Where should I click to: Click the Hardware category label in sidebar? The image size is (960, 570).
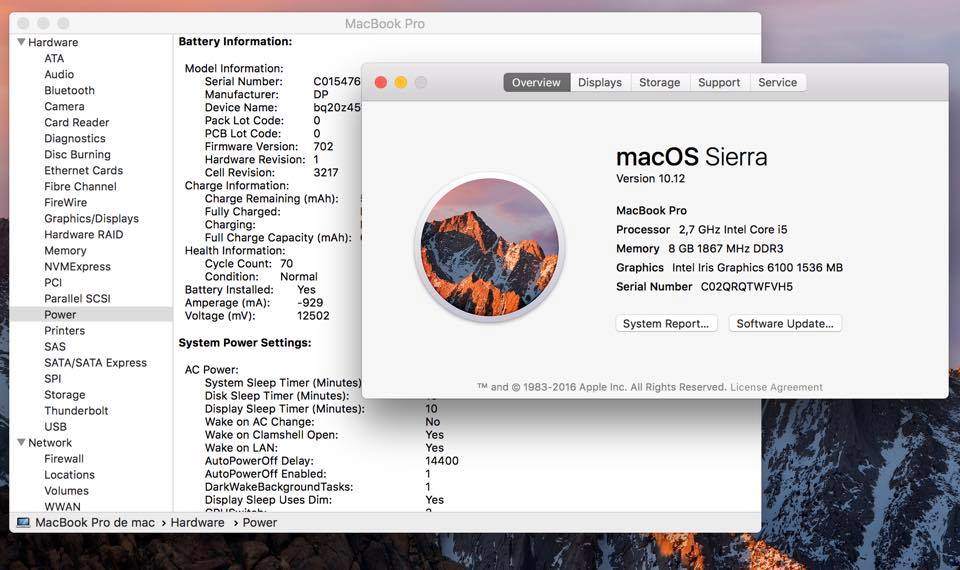coord(53,42)
